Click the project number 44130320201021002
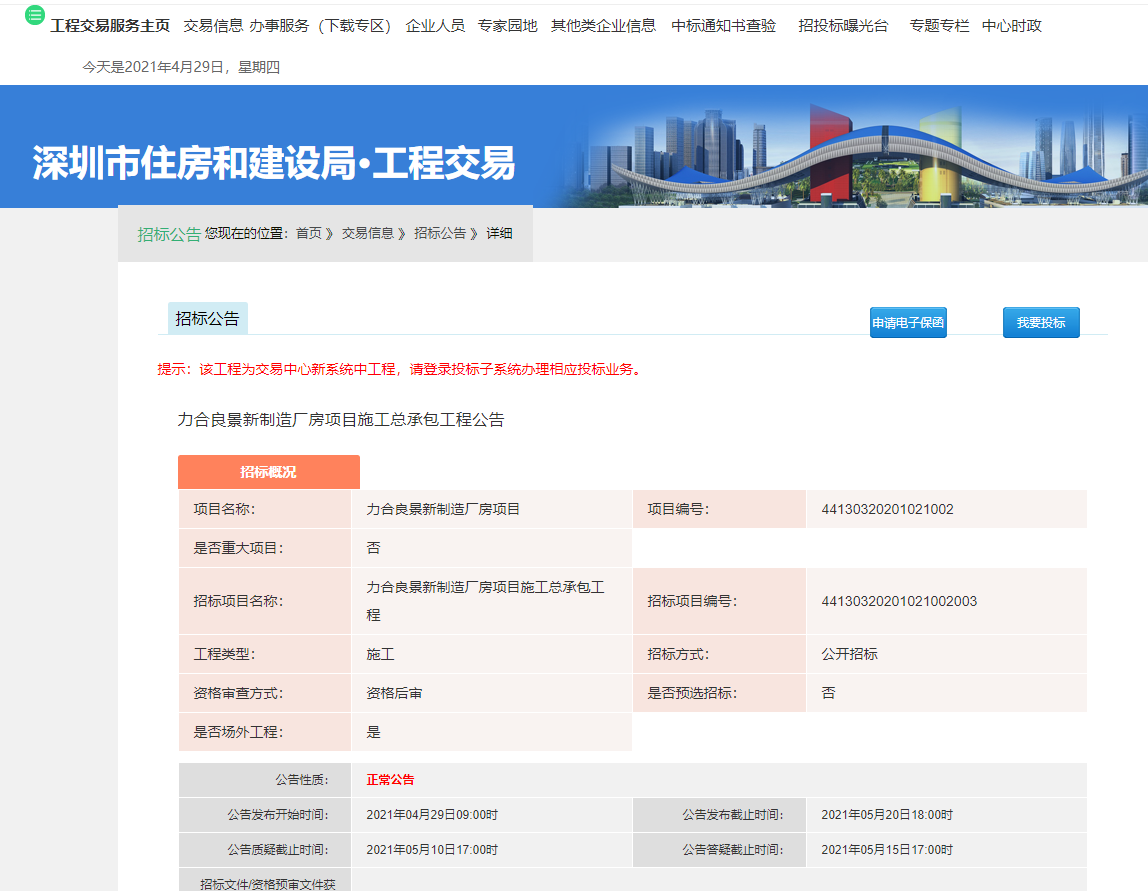 (x=887, y=509)
